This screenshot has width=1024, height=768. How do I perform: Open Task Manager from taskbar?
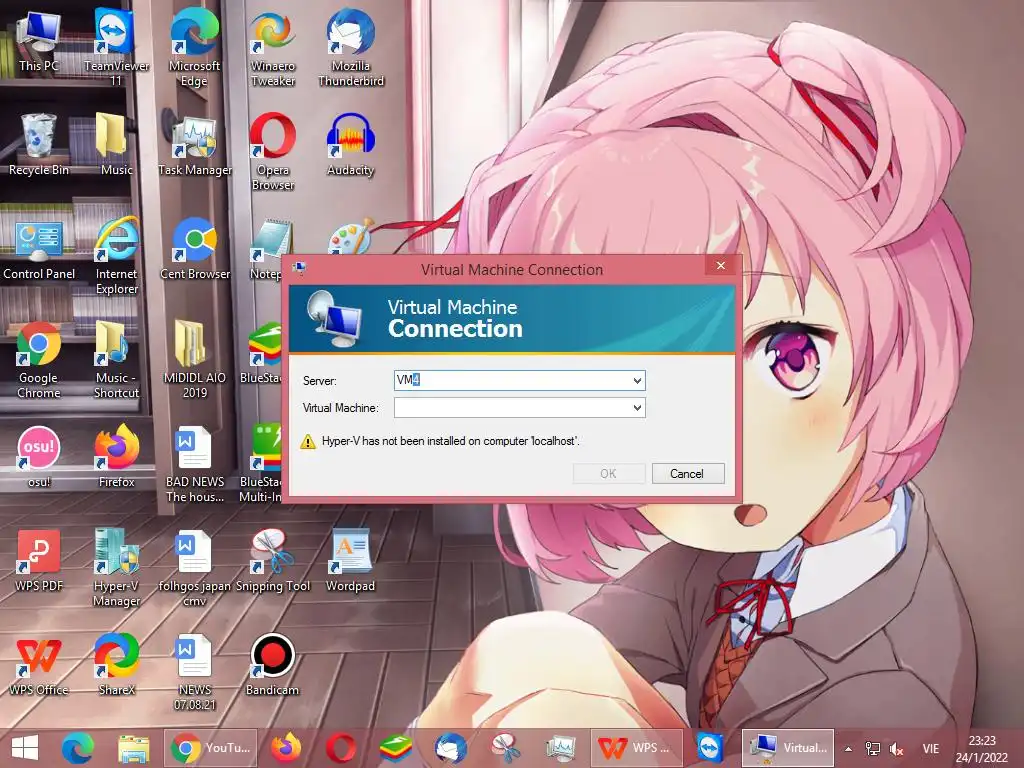coord(560,748)
